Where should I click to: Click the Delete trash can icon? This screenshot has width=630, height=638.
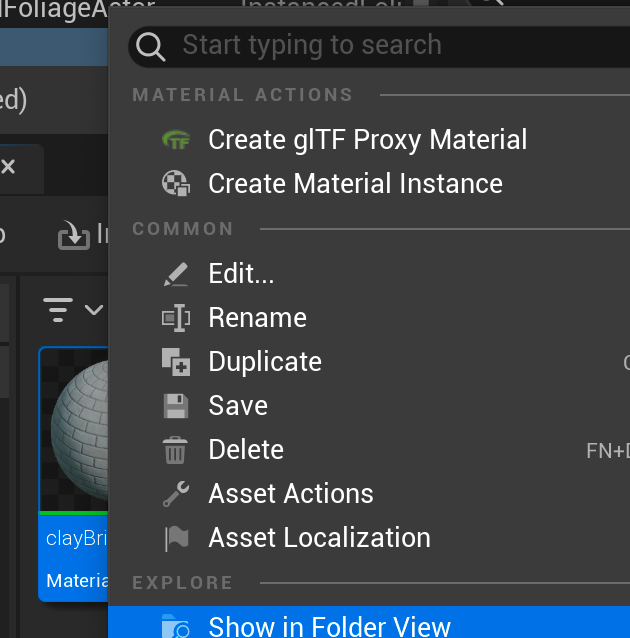(176, 450)
